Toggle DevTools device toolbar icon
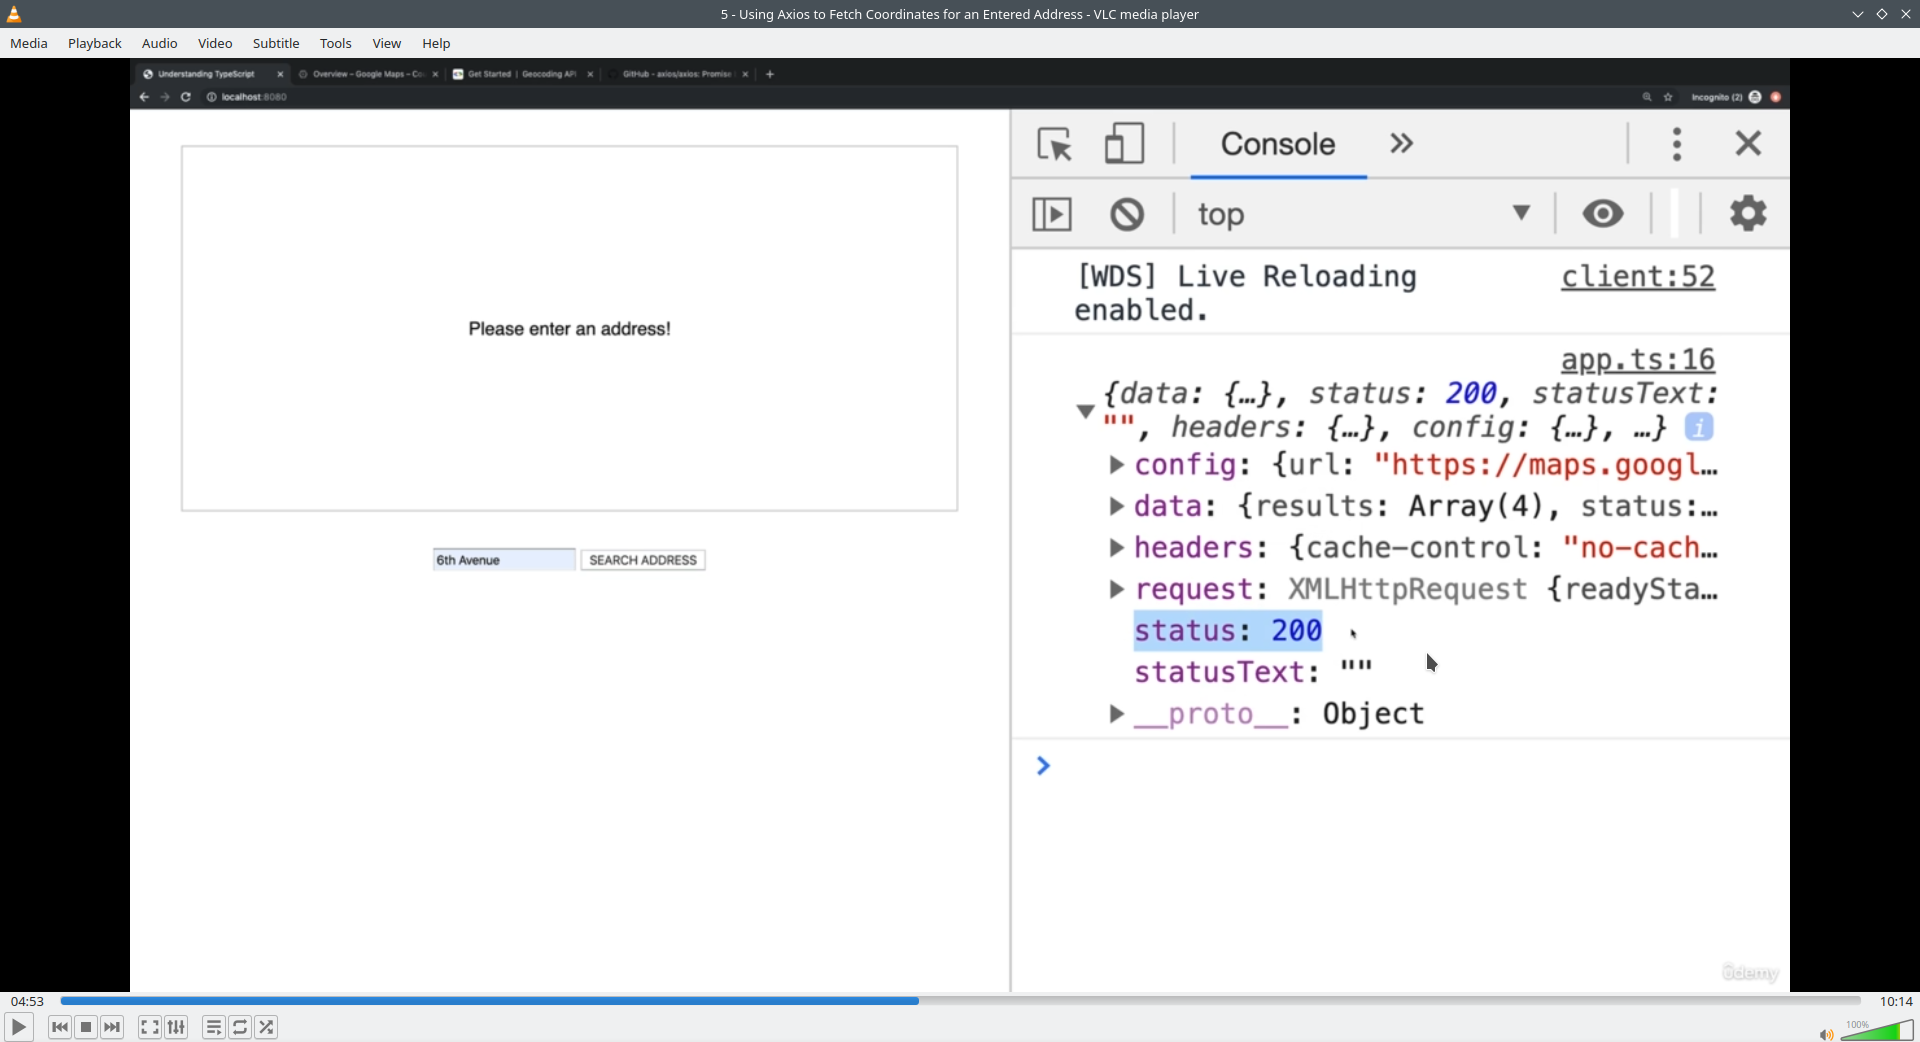1920x1042 pixels. 1124,144
